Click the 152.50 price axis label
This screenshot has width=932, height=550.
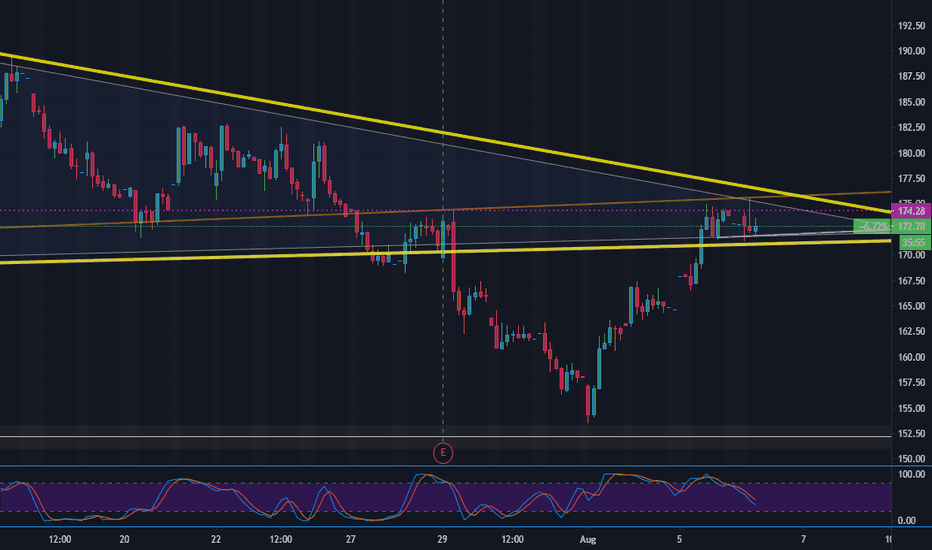(x=911, y=433)
